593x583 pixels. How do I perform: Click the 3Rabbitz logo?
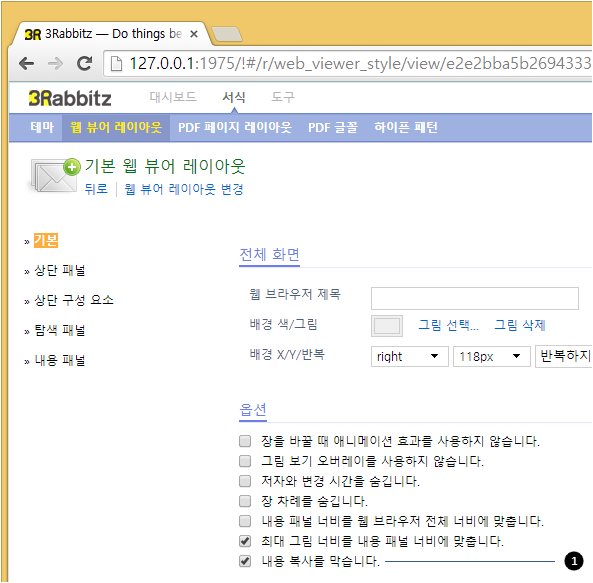tap(70, 98)
